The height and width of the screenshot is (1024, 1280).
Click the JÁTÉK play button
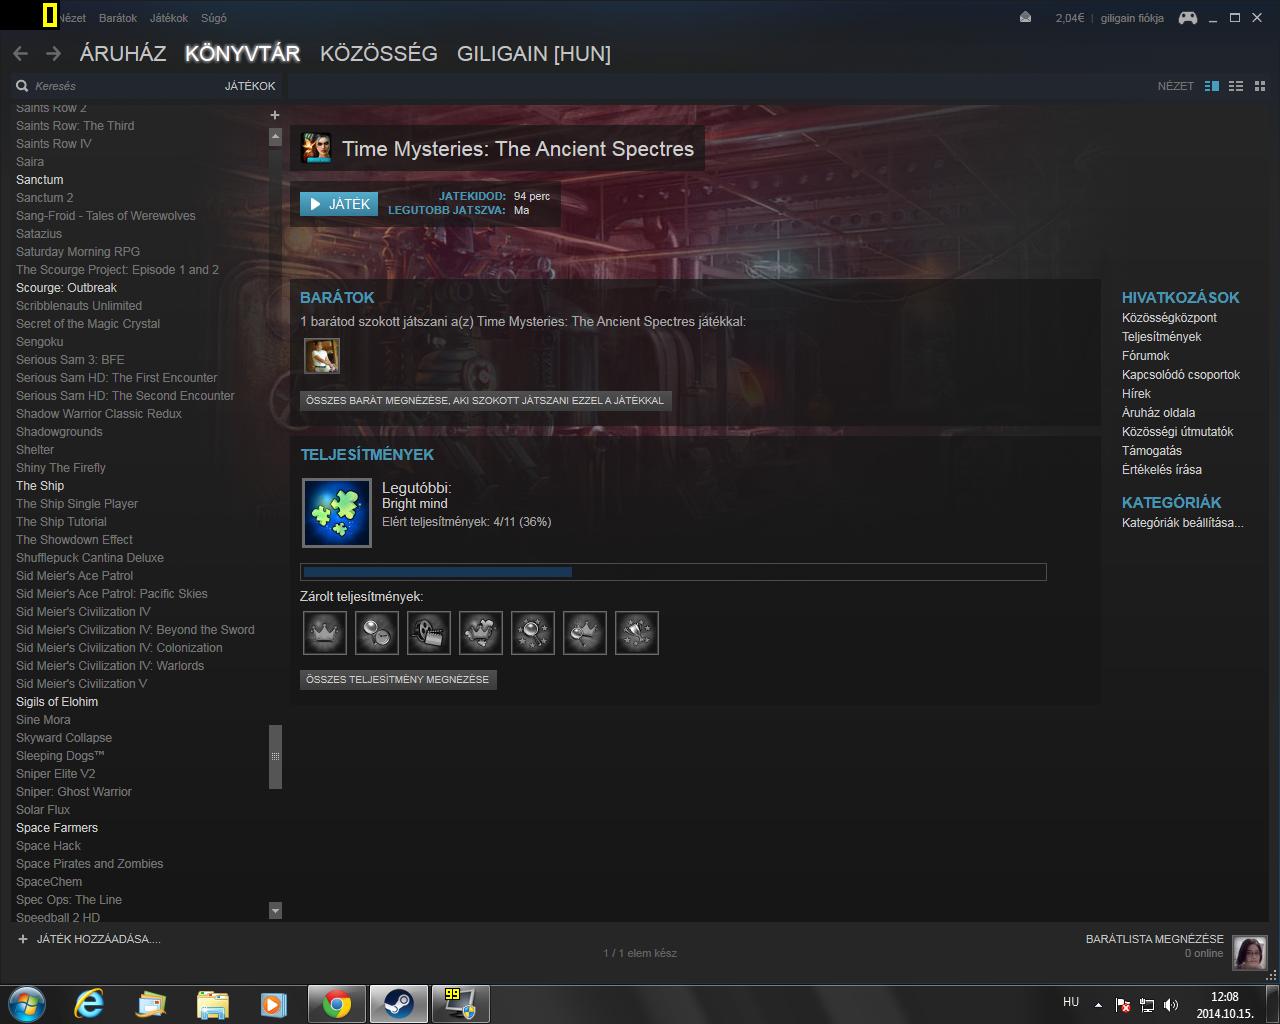pos(339,204)
